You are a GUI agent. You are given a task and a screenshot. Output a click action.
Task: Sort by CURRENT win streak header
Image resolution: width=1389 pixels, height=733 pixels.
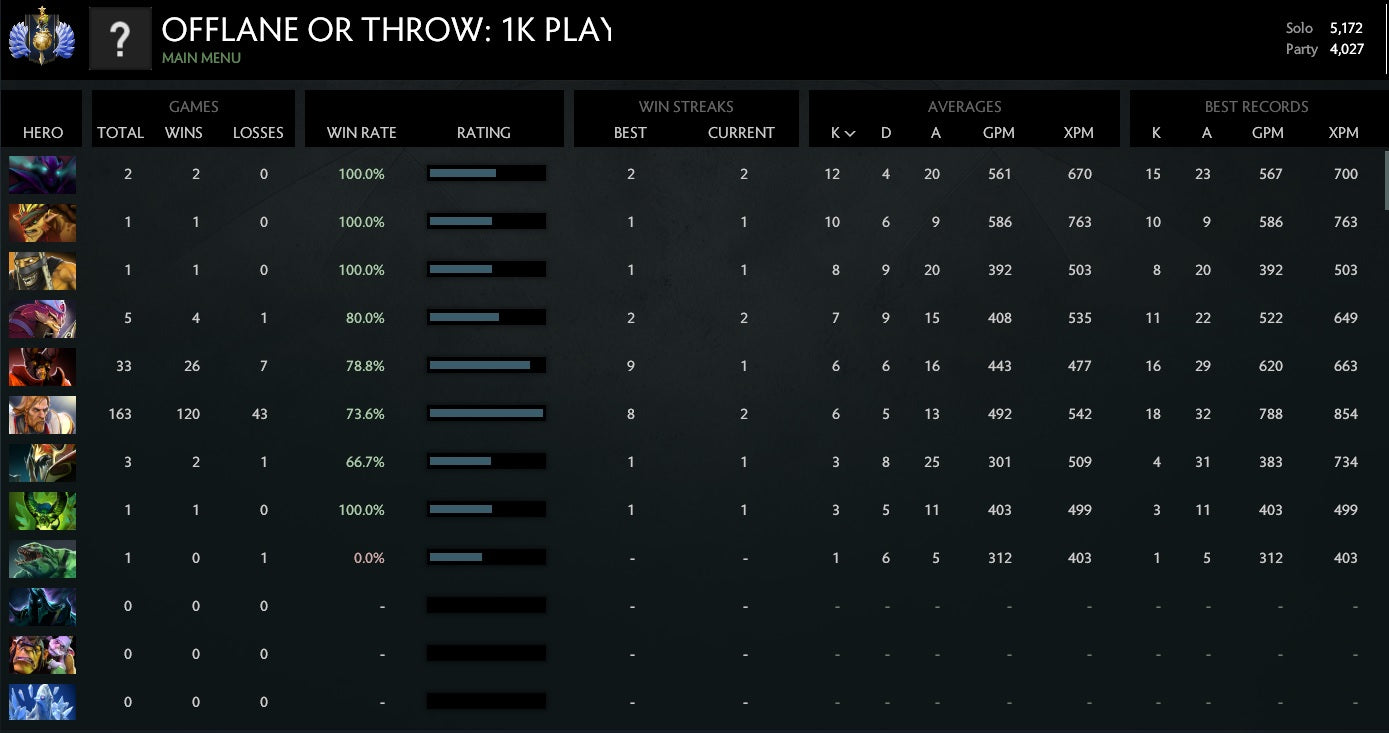pyautogui.click(x=741, y=133)
